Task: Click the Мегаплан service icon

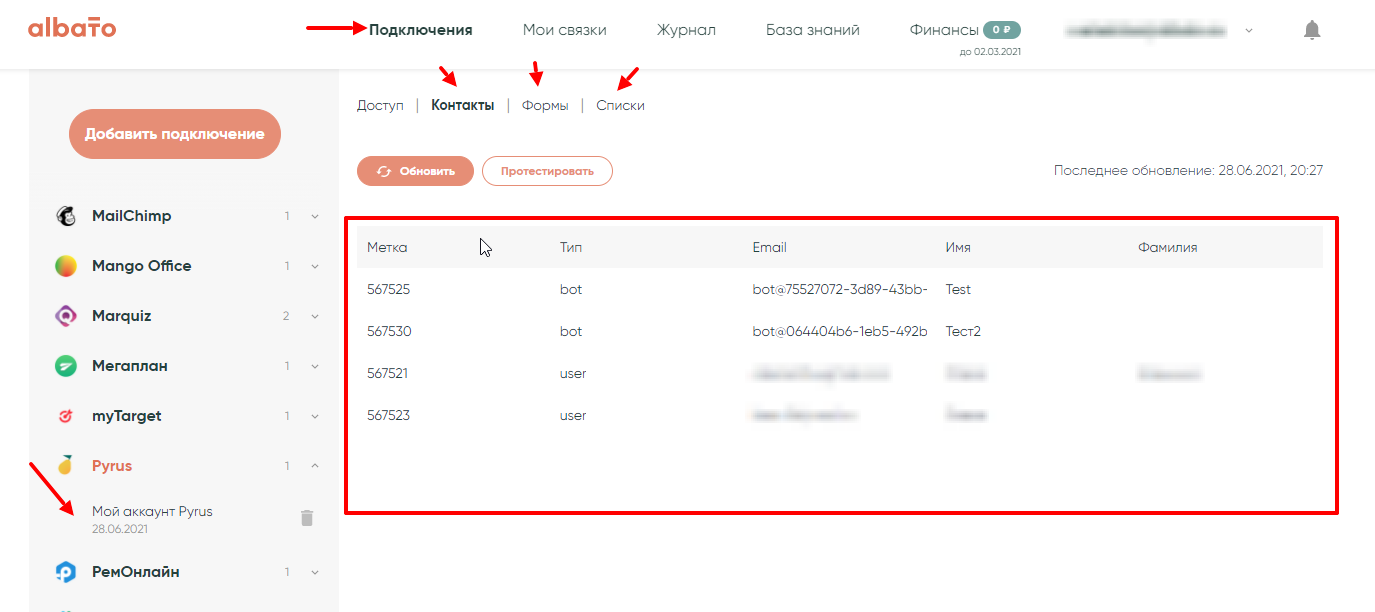Action: (x=66, y=366)
